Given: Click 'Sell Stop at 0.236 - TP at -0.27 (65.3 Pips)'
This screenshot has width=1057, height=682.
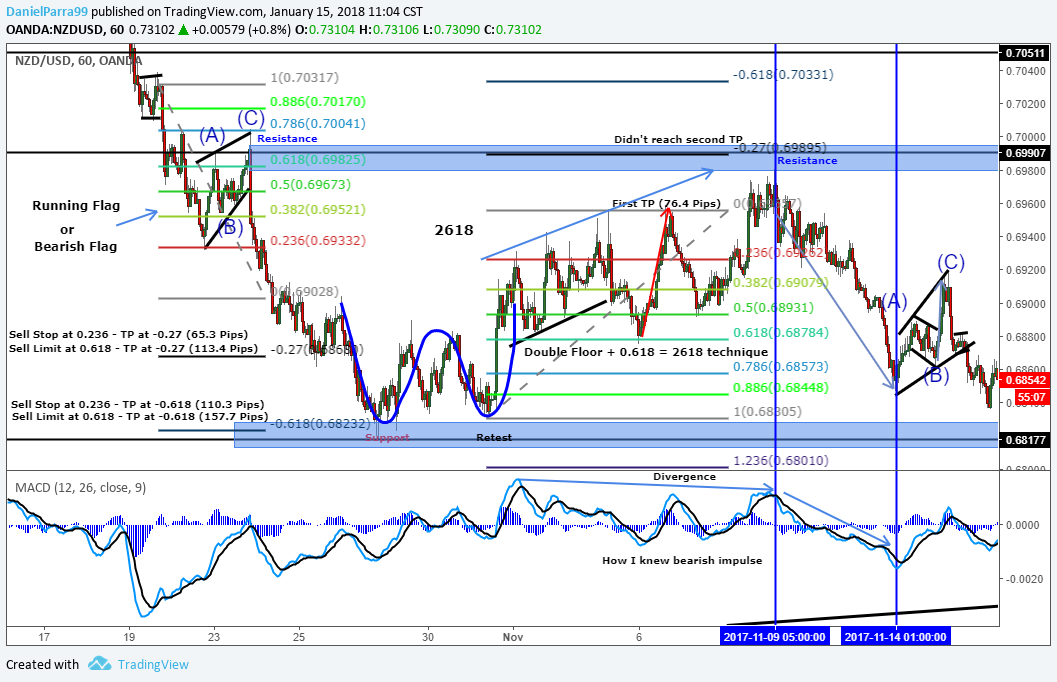Looking at the screenshot, I should 128,334.
